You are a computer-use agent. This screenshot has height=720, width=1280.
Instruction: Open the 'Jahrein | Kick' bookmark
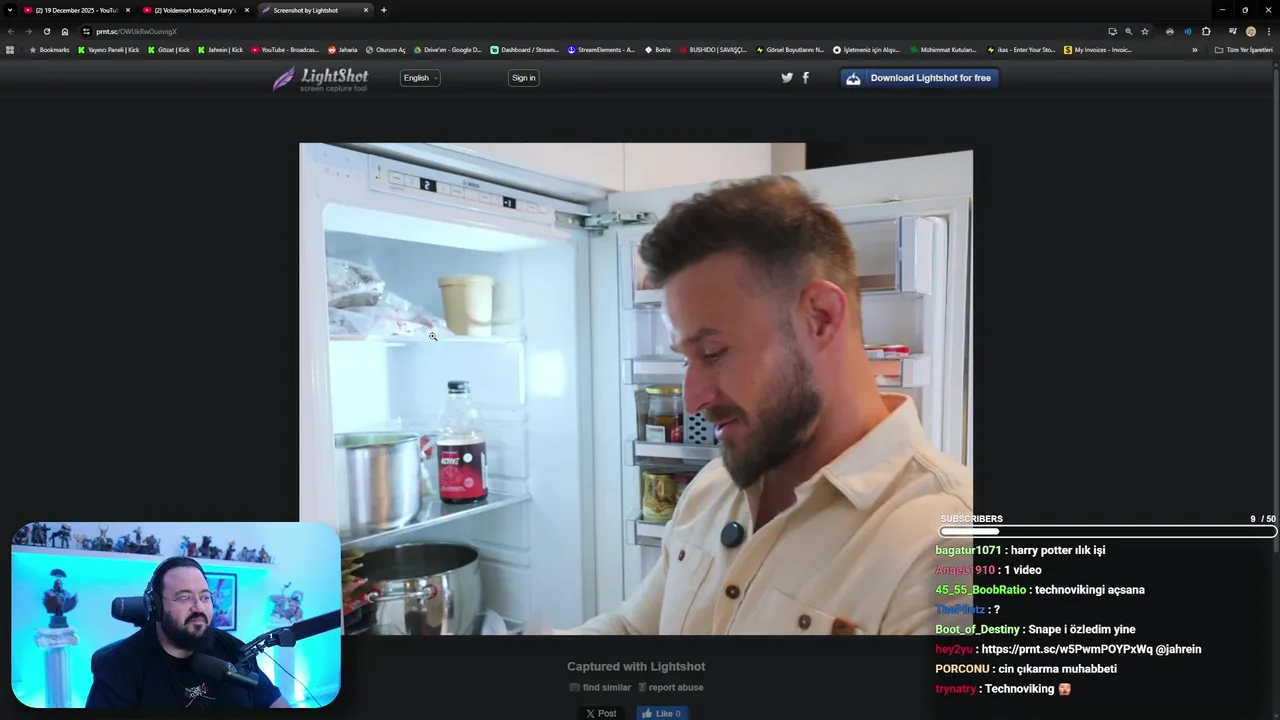(x=221, y=49)
